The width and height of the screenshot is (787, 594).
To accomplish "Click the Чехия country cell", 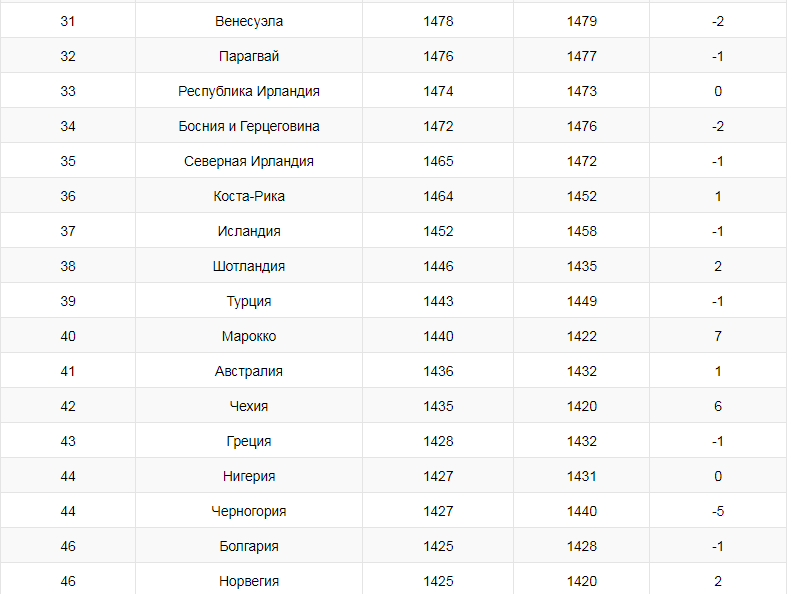I will click(x=249, y=406).
